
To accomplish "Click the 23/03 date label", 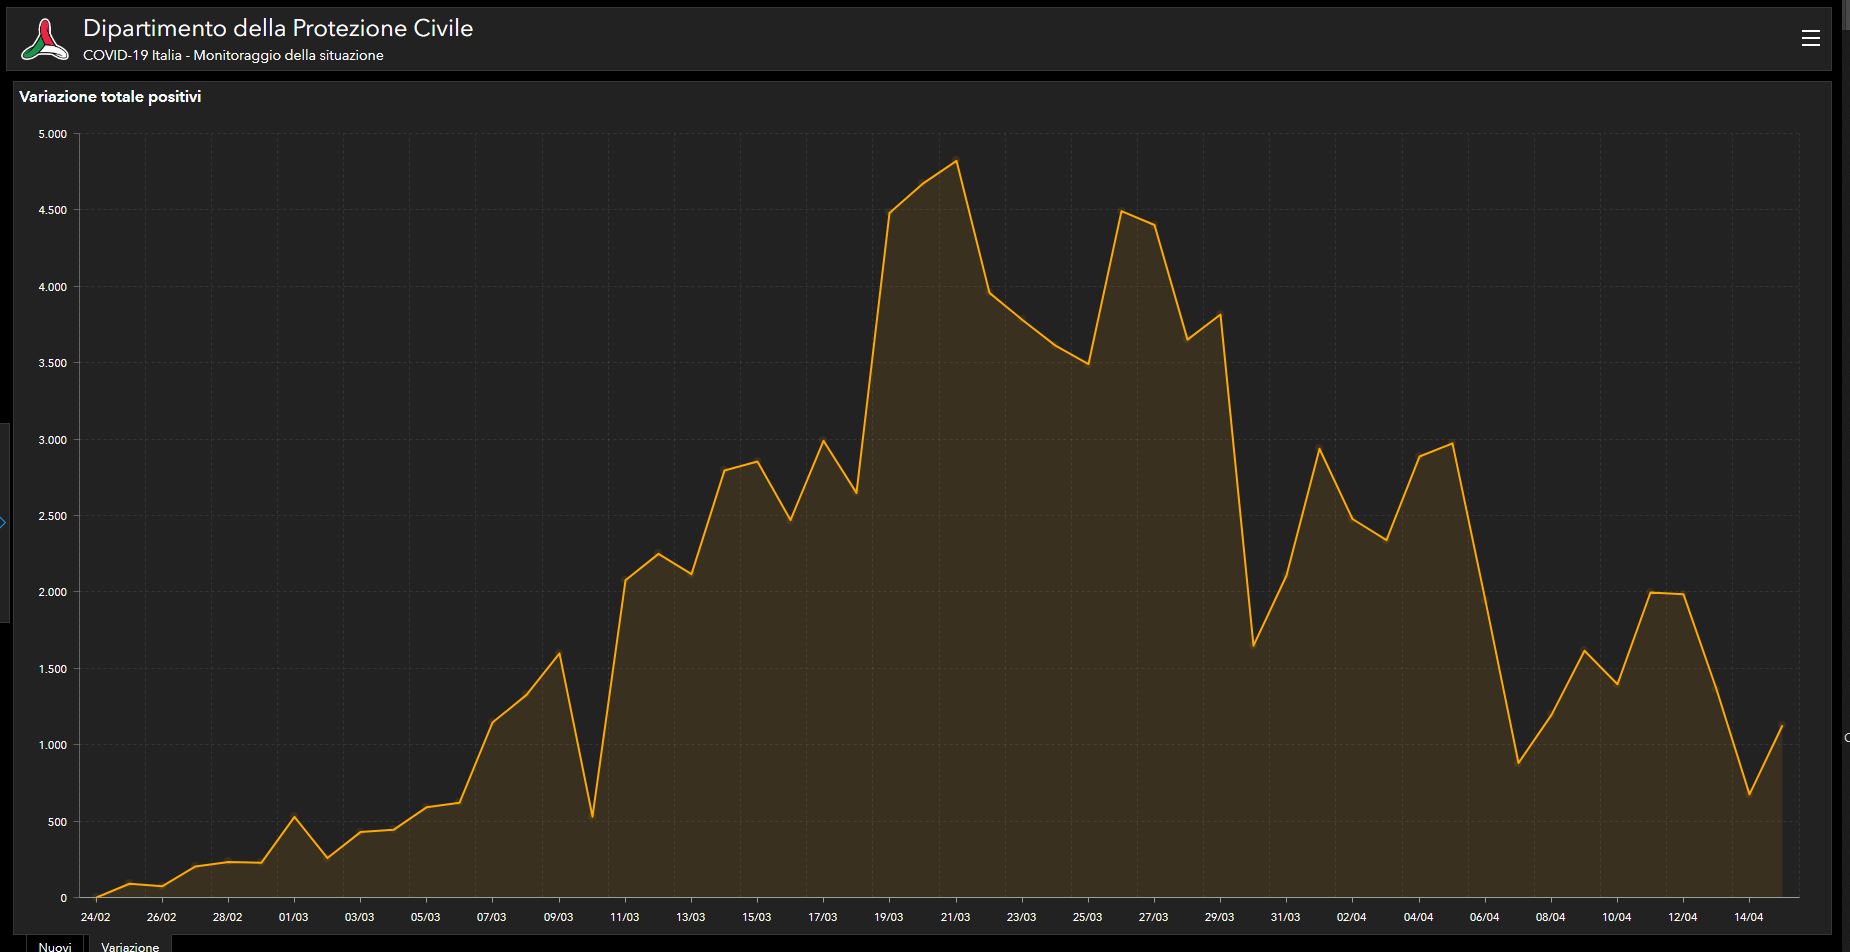I will pyautogui.click(x=1021, y=917).
